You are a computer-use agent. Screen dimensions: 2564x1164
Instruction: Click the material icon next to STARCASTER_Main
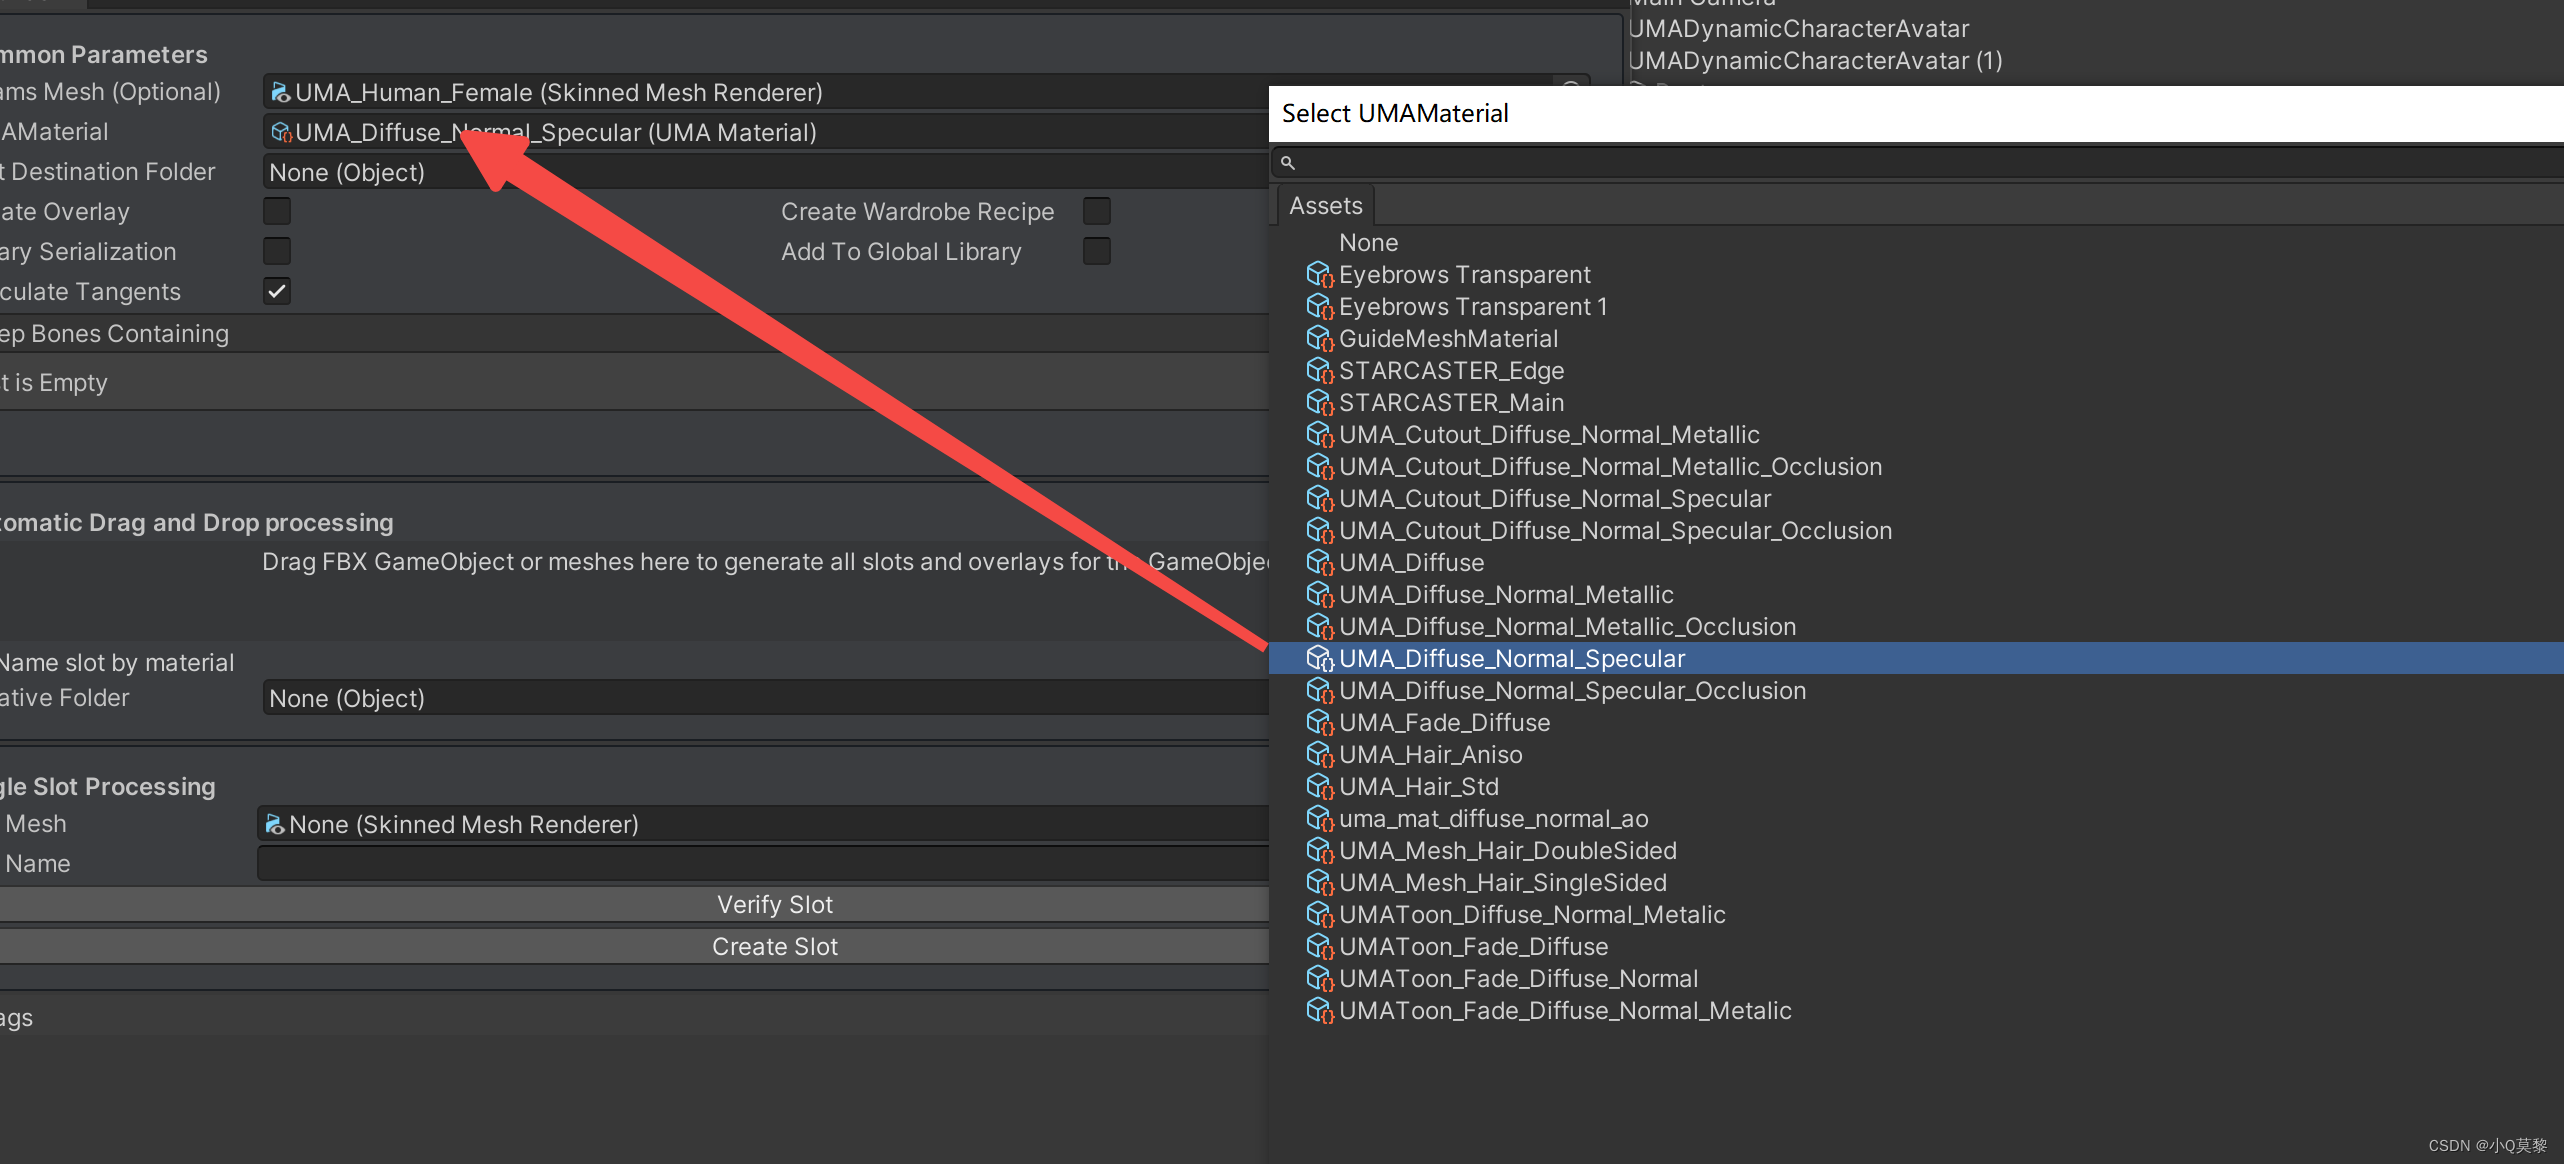click(x=1320, y=402)
